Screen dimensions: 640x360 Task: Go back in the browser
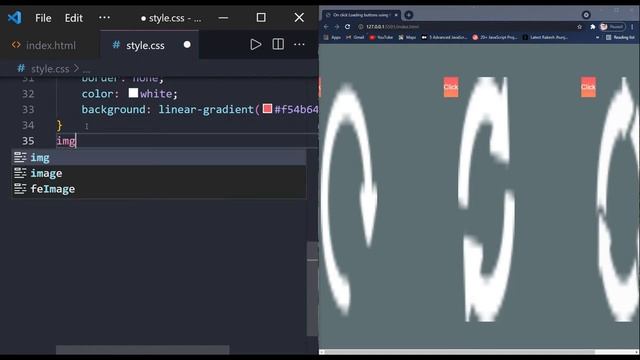(x=326, y=27)
